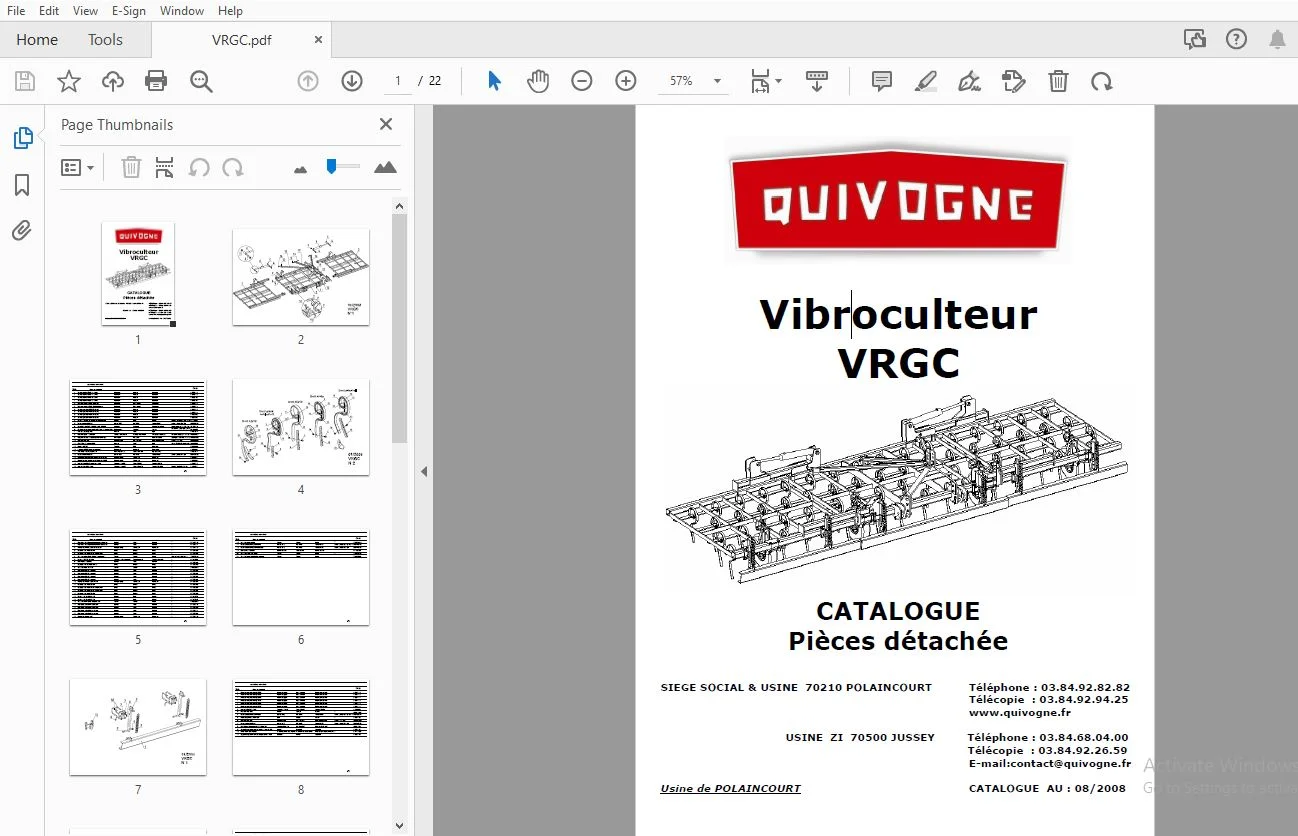Select page 8 thumbnail
Viewport: 1298px width, 836px height.
[x=301, y=727]
